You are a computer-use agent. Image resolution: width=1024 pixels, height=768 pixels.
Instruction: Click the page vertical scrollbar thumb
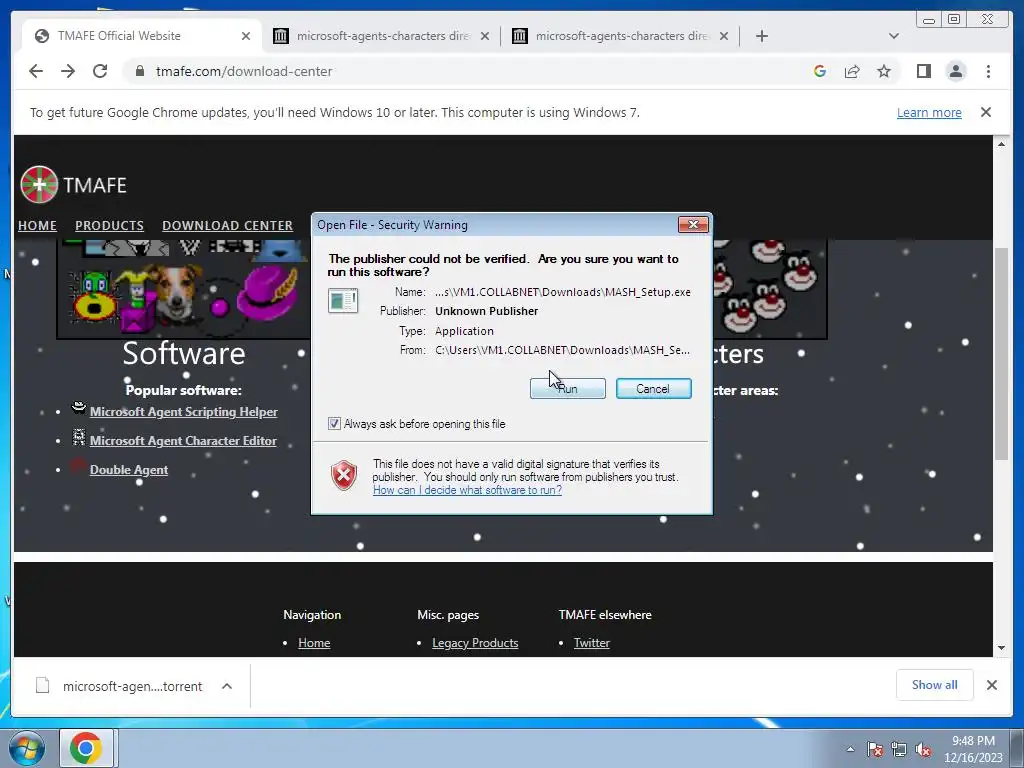[1001, 355]
